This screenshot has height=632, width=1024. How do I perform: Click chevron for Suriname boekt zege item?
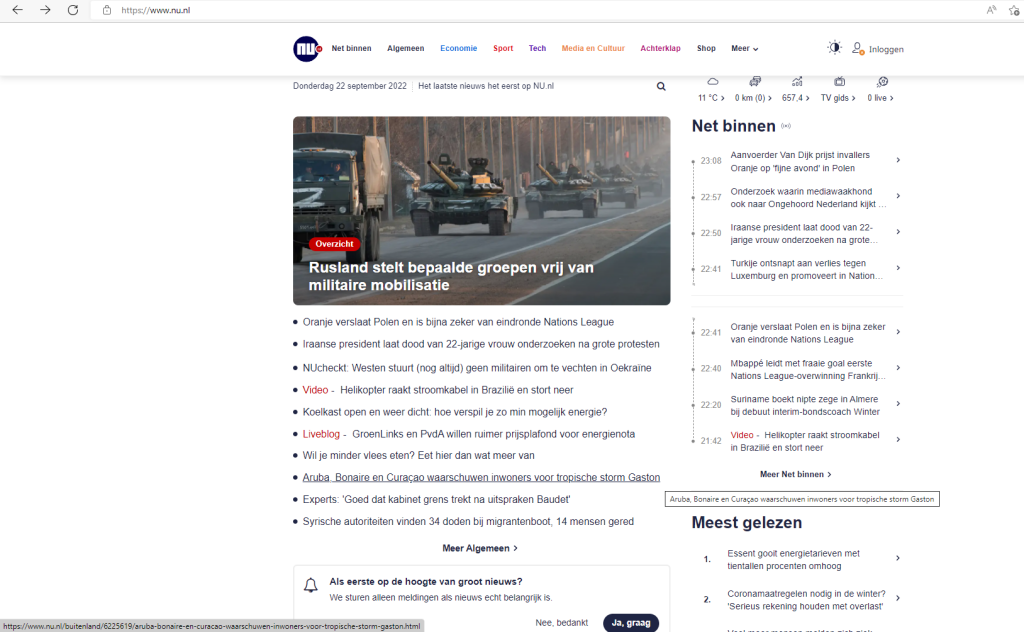pyautogui.click(x=898, y=403)
